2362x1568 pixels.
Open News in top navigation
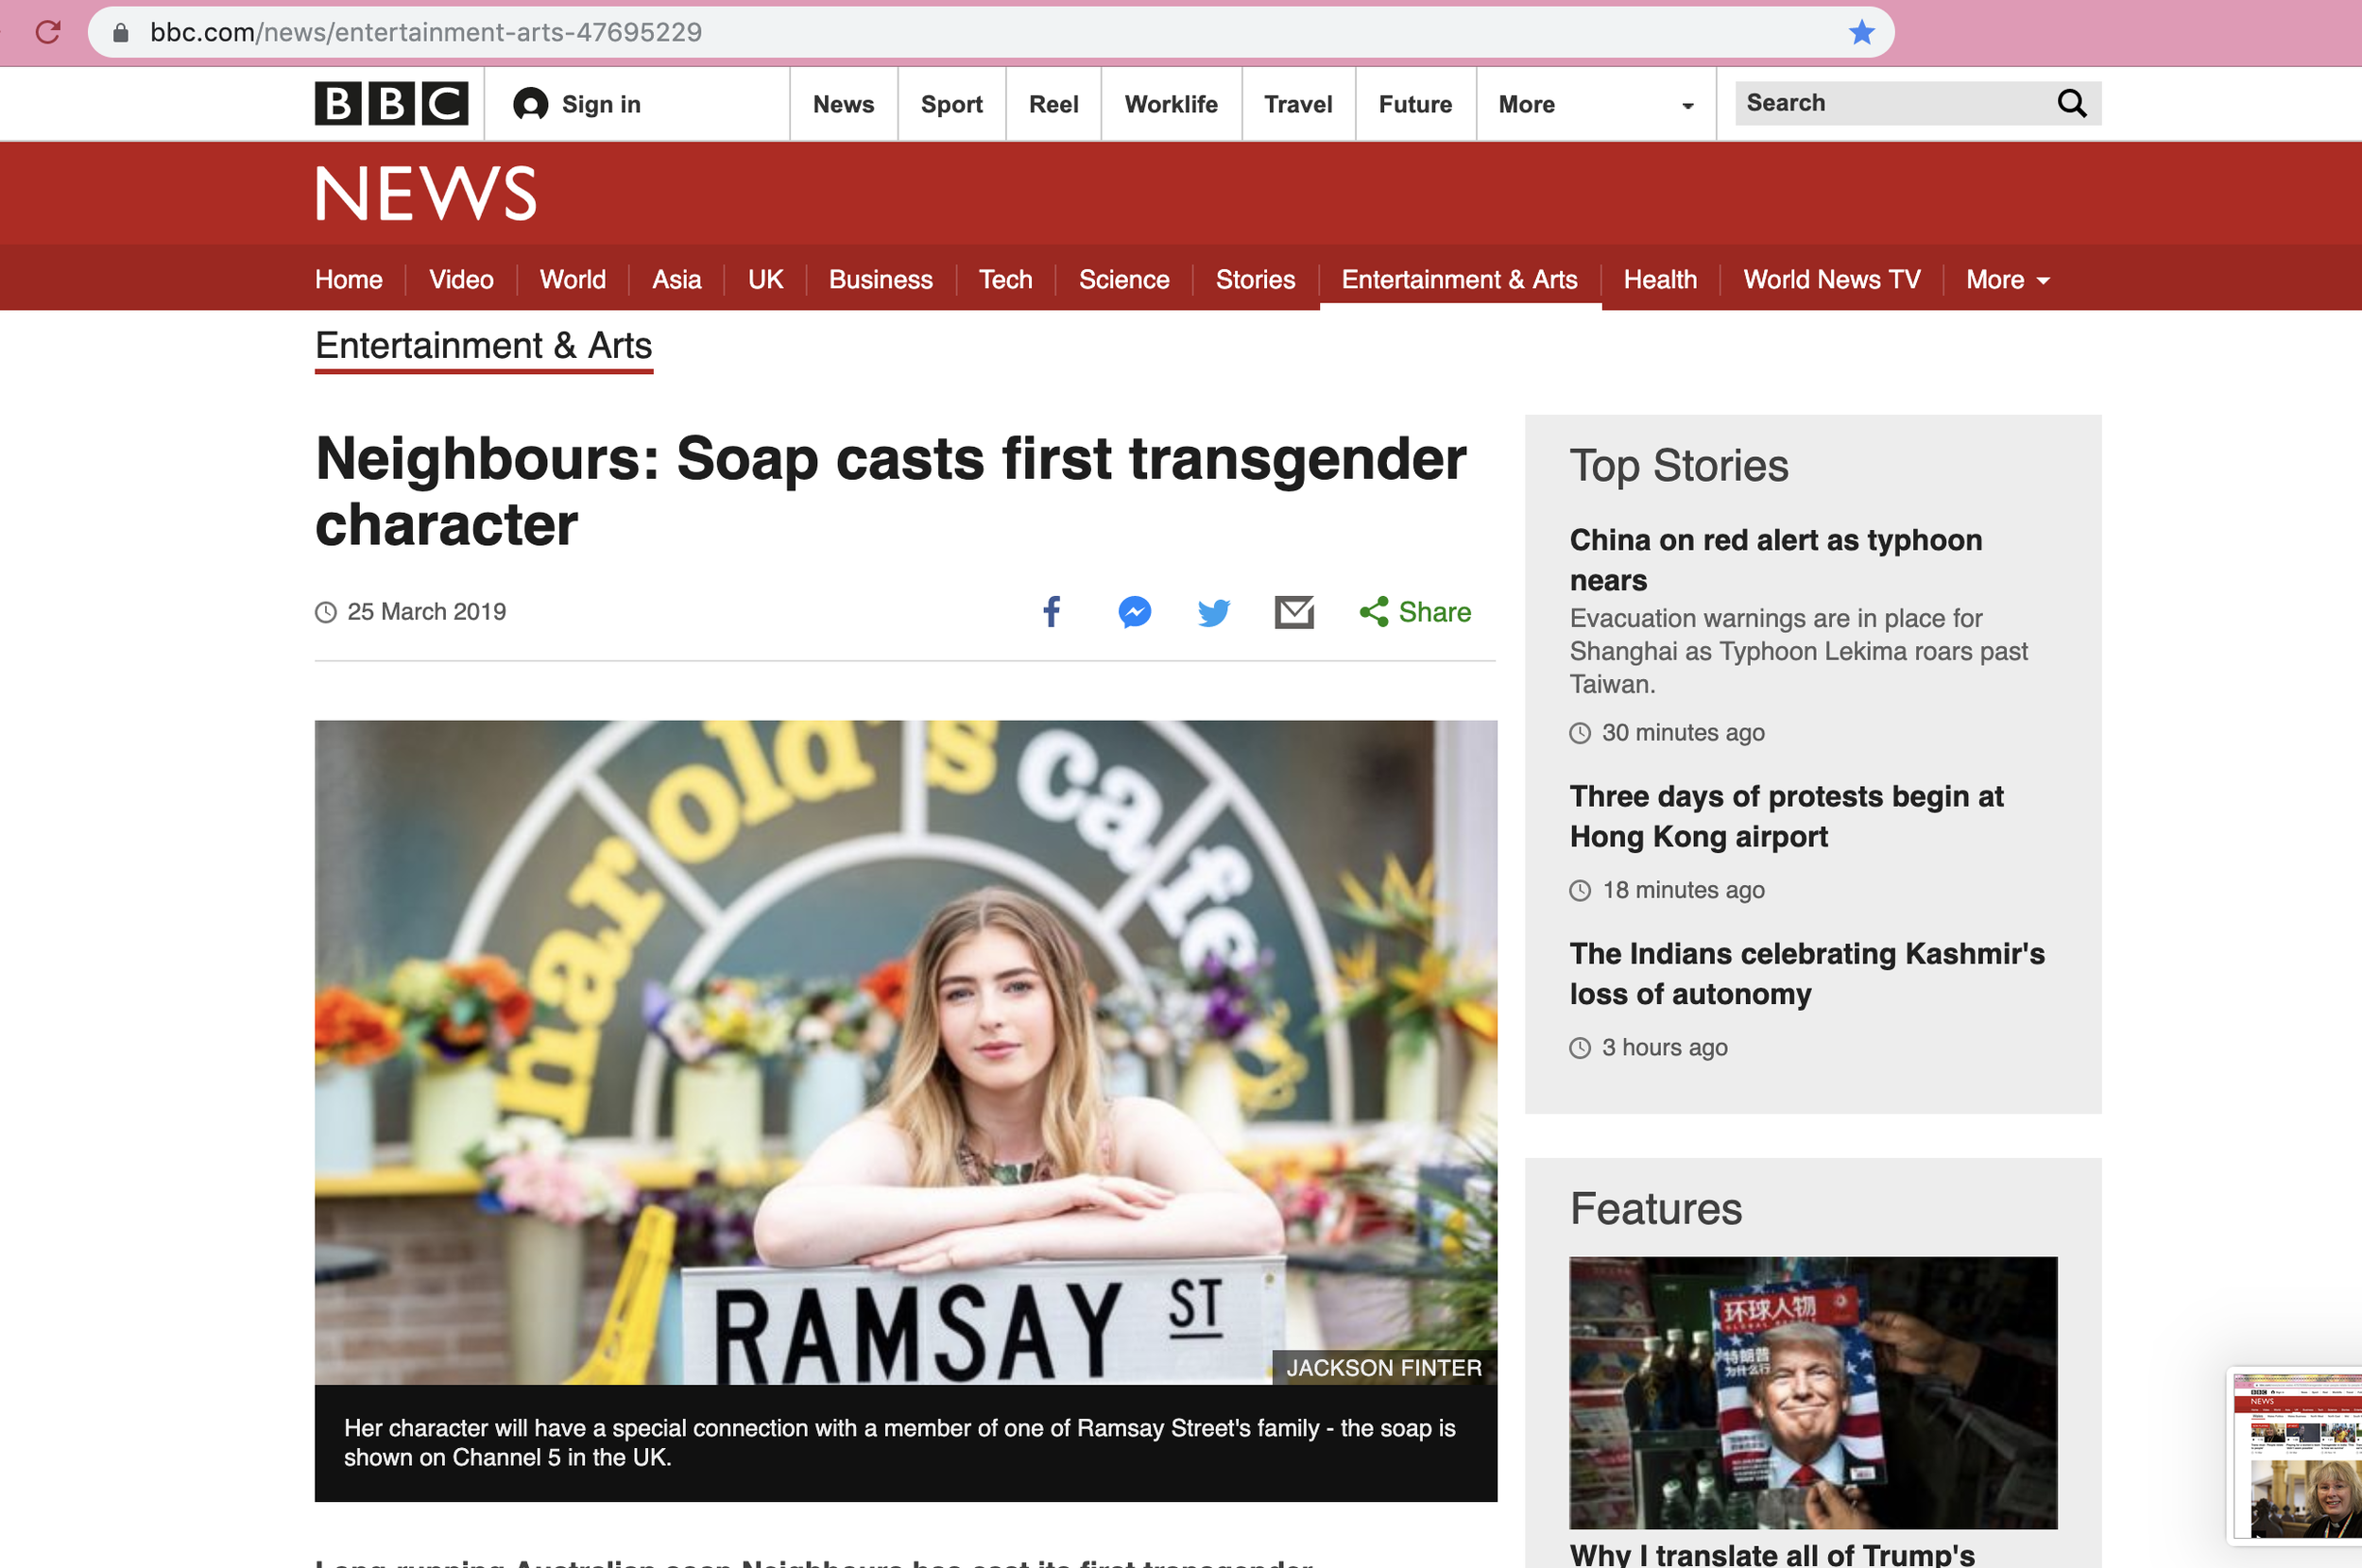843,104
